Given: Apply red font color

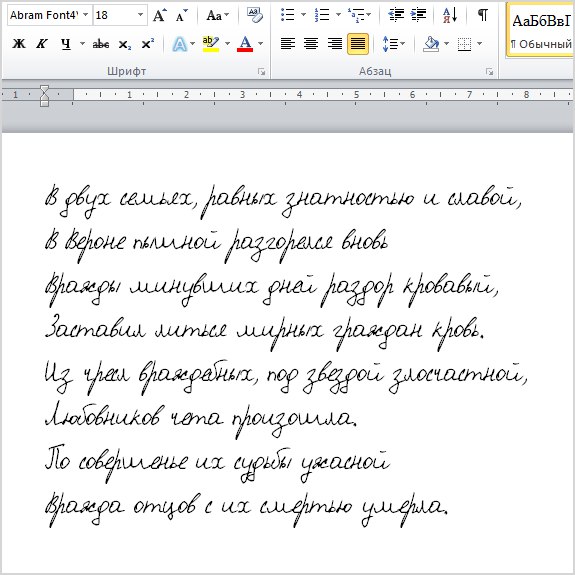Looking at the screenshot, I should pos(245,44).
